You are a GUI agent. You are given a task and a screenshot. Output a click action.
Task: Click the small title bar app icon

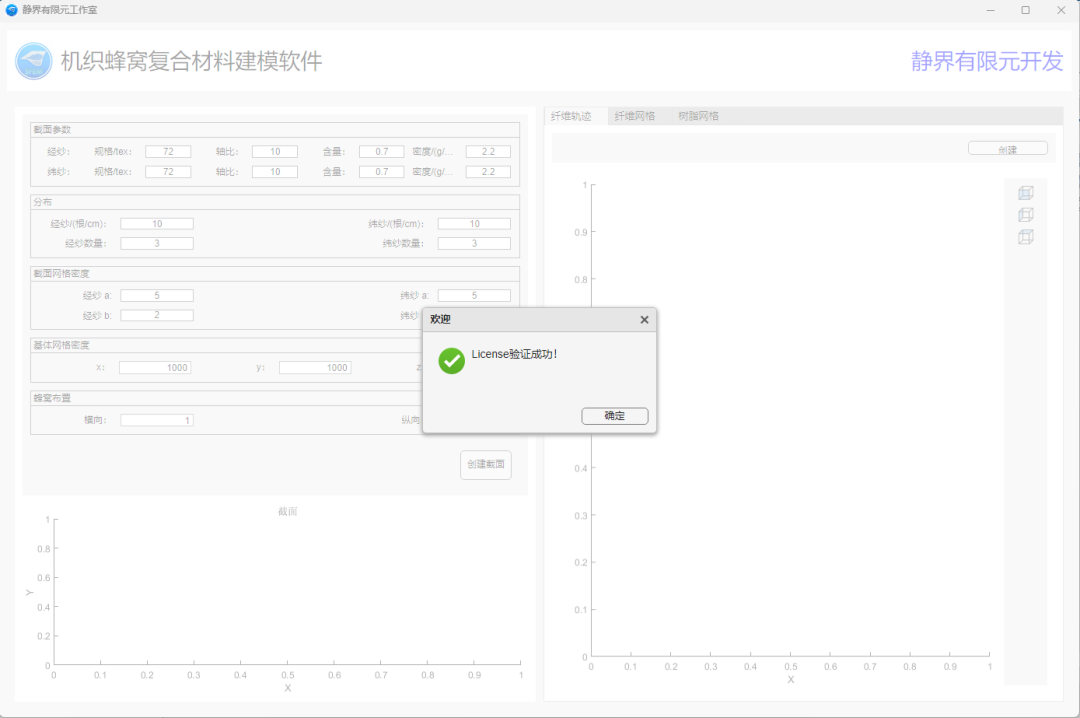[11, 10]
